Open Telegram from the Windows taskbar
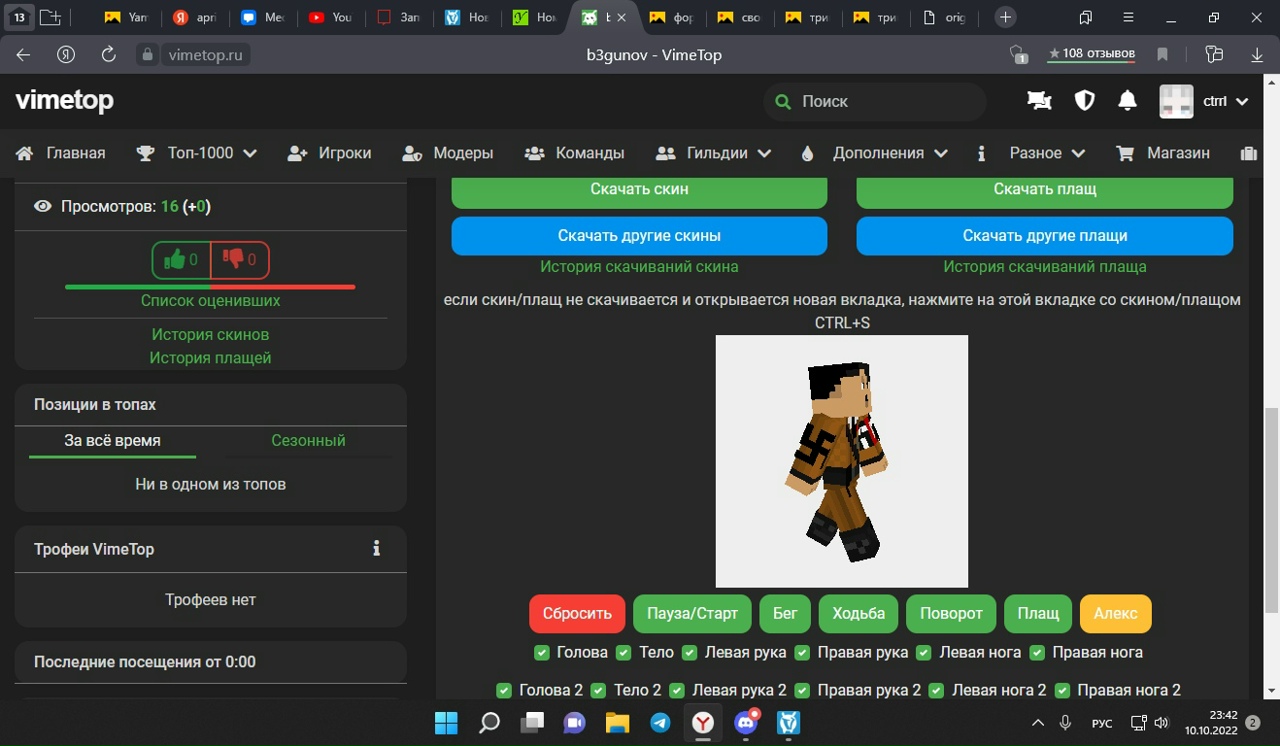The height and width of the screenshot is (746, 1280). [660, 722]
